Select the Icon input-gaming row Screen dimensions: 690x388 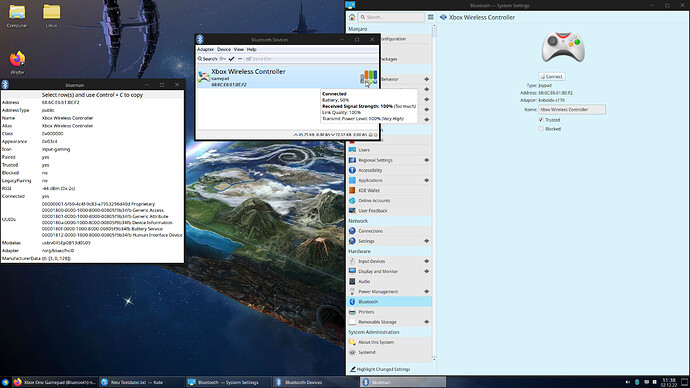click(92, 149)
